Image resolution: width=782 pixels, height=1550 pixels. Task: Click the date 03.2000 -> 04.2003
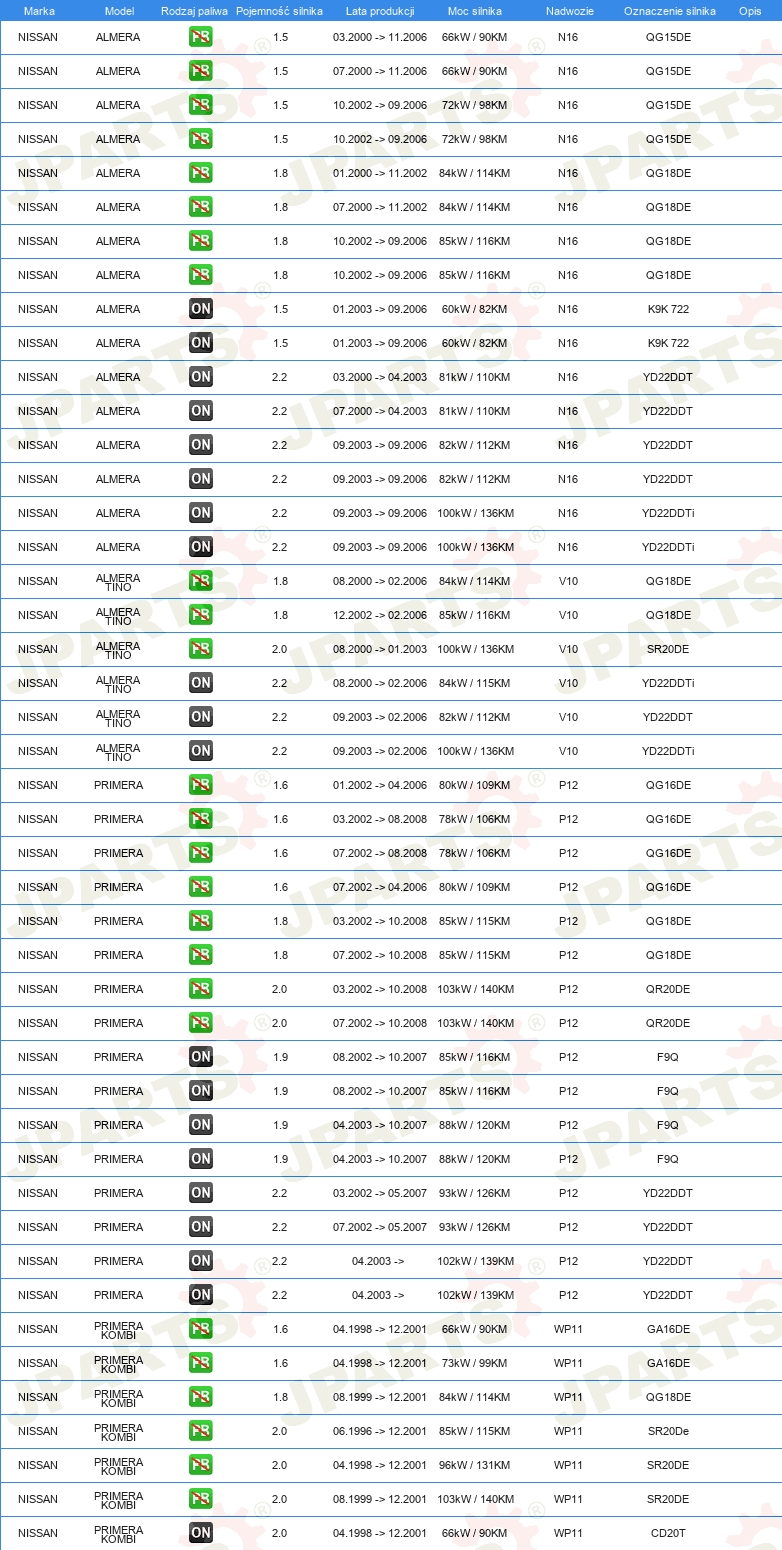click(380, 377)
